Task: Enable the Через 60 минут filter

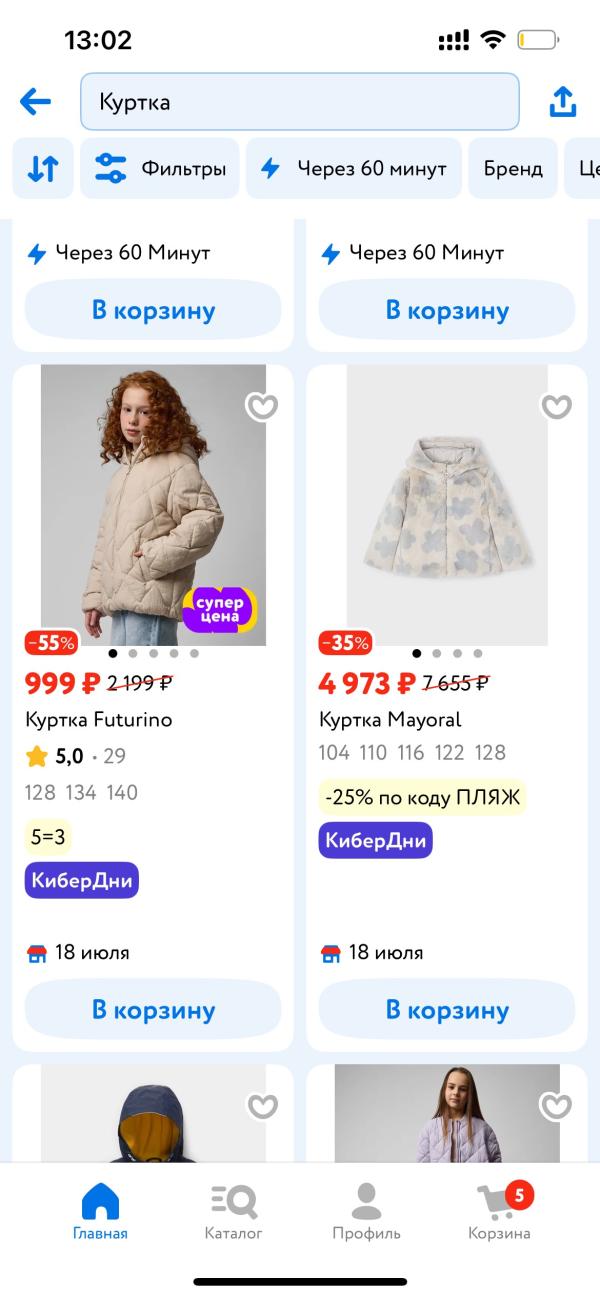Action: pos(354,169)
